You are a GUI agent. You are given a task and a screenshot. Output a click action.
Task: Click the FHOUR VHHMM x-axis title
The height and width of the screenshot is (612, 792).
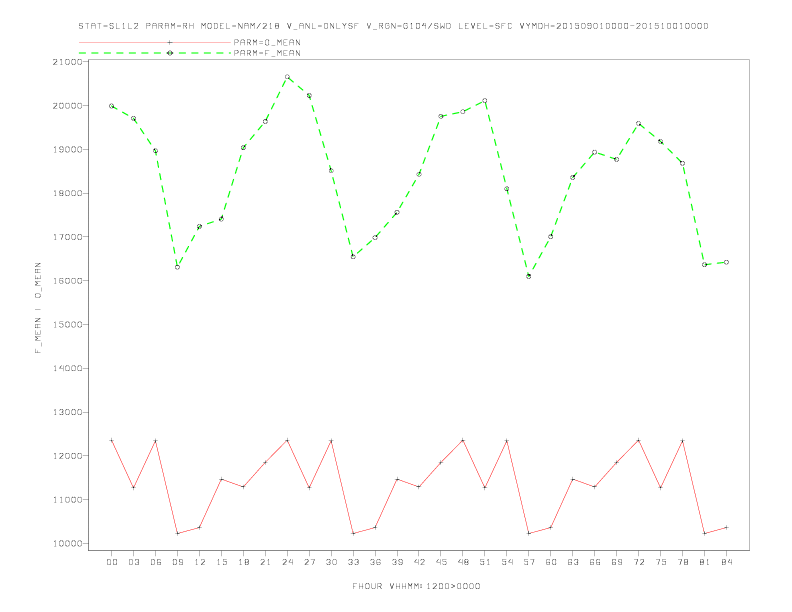pos(416,586)
